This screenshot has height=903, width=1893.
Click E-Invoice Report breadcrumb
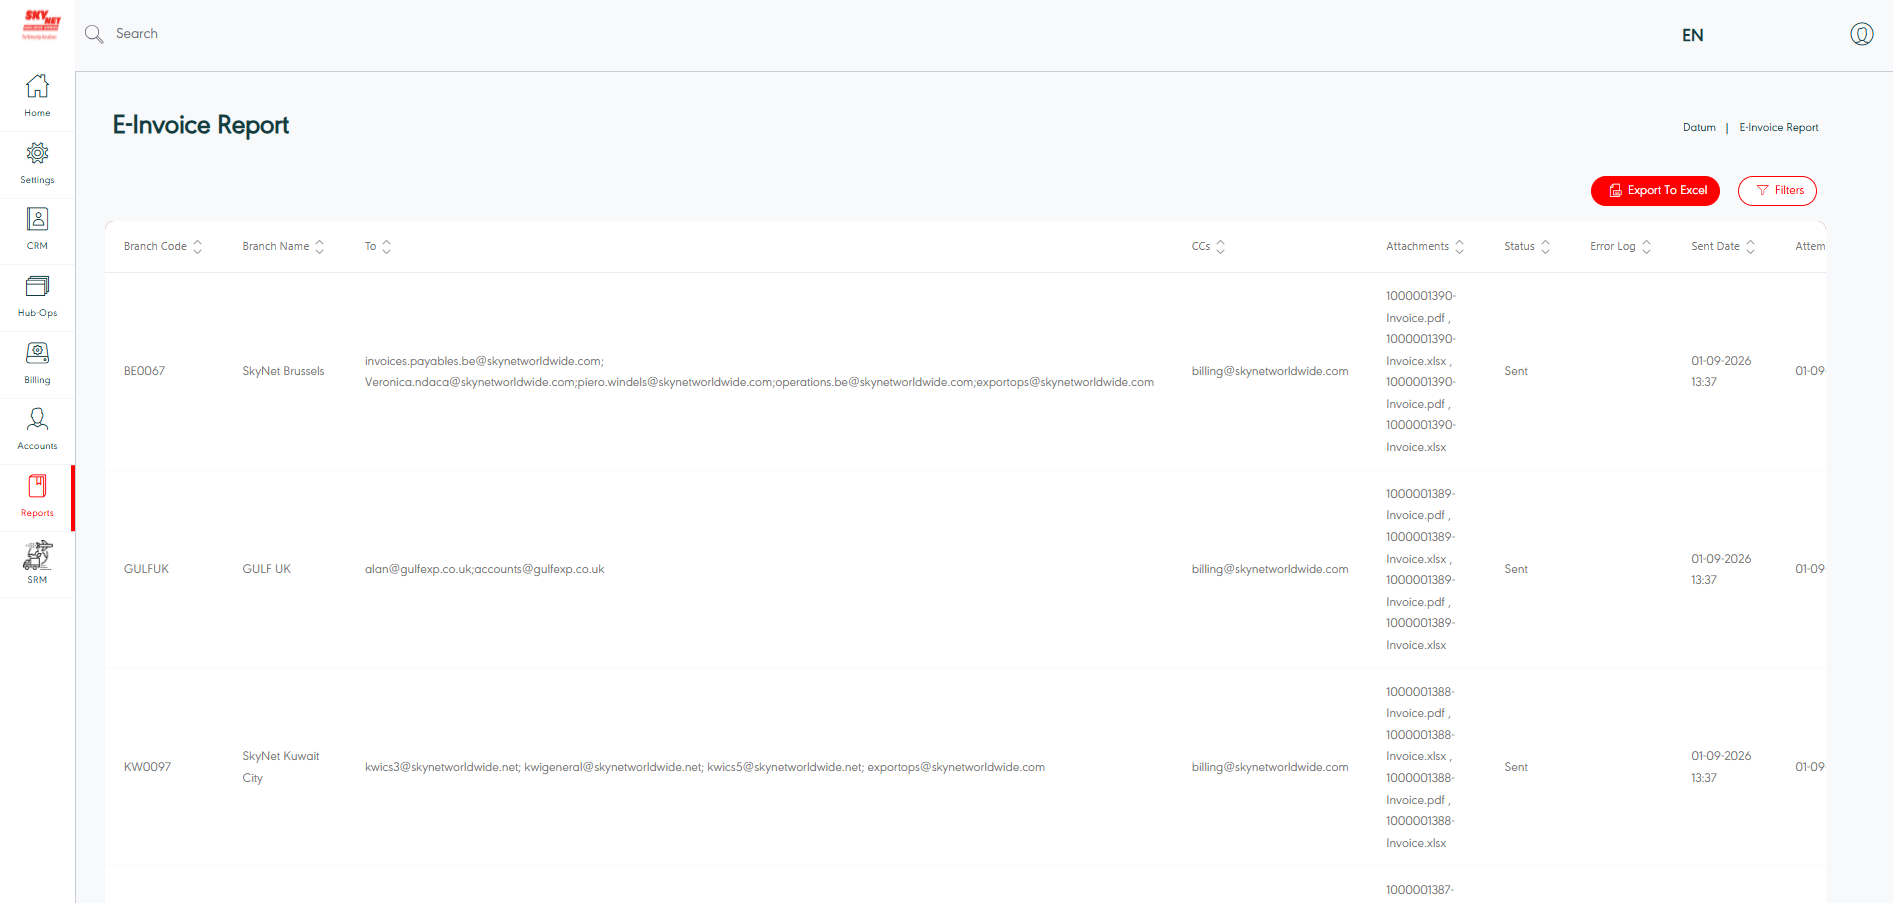point(1778,128)
